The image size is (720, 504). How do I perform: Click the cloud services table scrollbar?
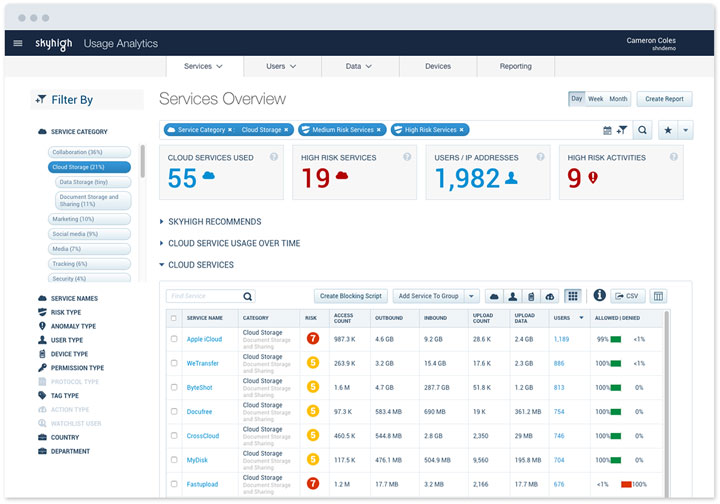tap(667, 404)
